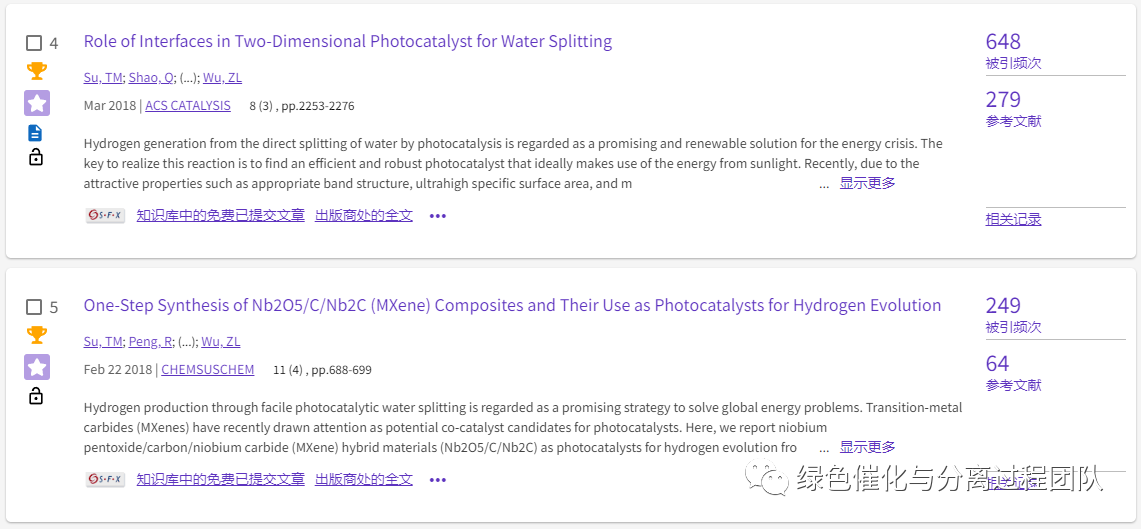Open ACS CATALYSIS journal link

[x=188, y=106]
